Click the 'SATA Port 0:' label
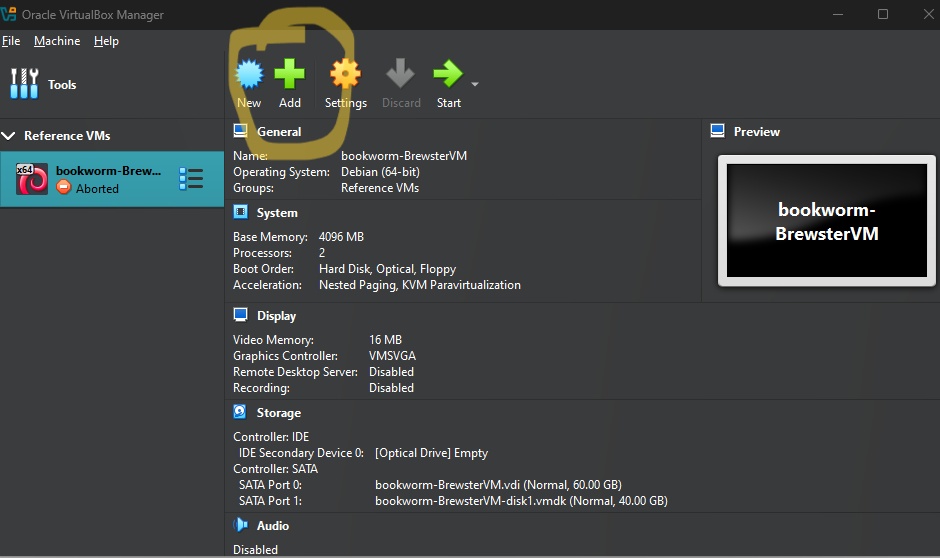The height and width of the screenshot is (558, 940). click(x=270, y=485)
